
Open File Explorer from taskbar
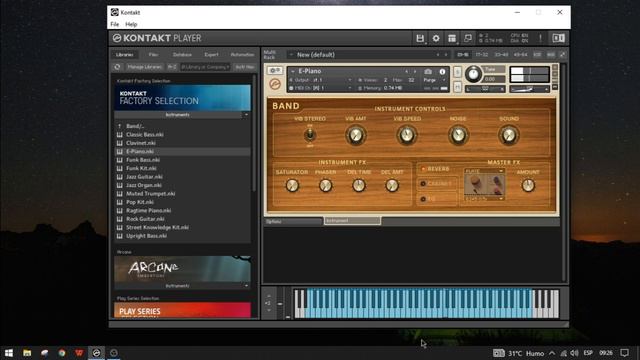pos(27,353)
